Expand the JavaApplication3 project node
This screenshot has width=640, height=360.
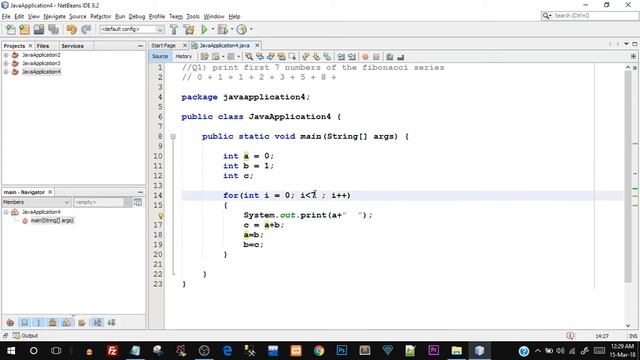[6, 63]
